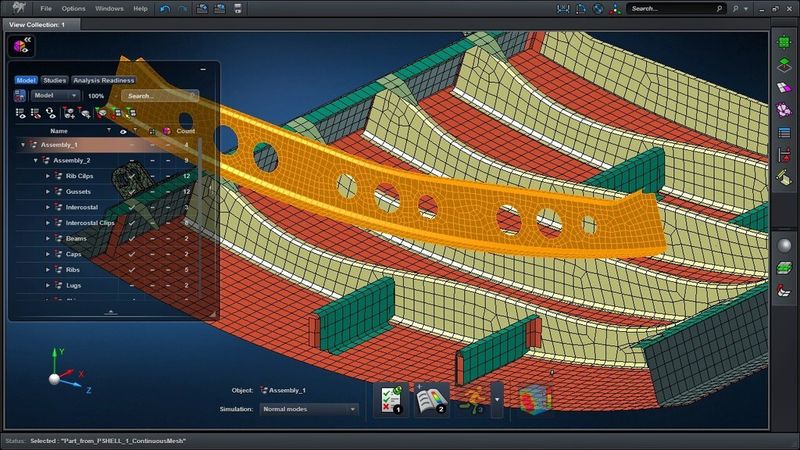Viewport: 800px width, 450px height.
Task: Toggle visibility checkmark for Caps
Action: (x=132, y=254)
